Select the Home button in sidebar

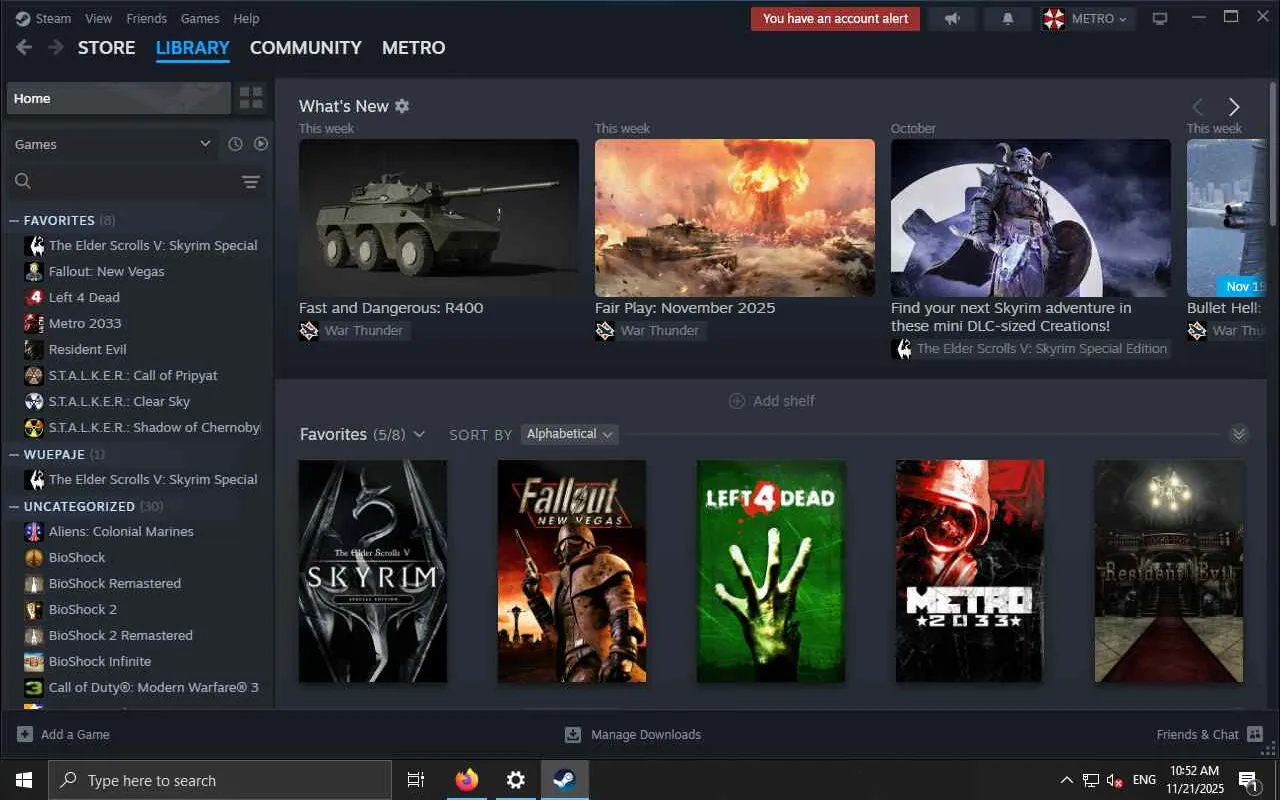(x=118, y=98)
